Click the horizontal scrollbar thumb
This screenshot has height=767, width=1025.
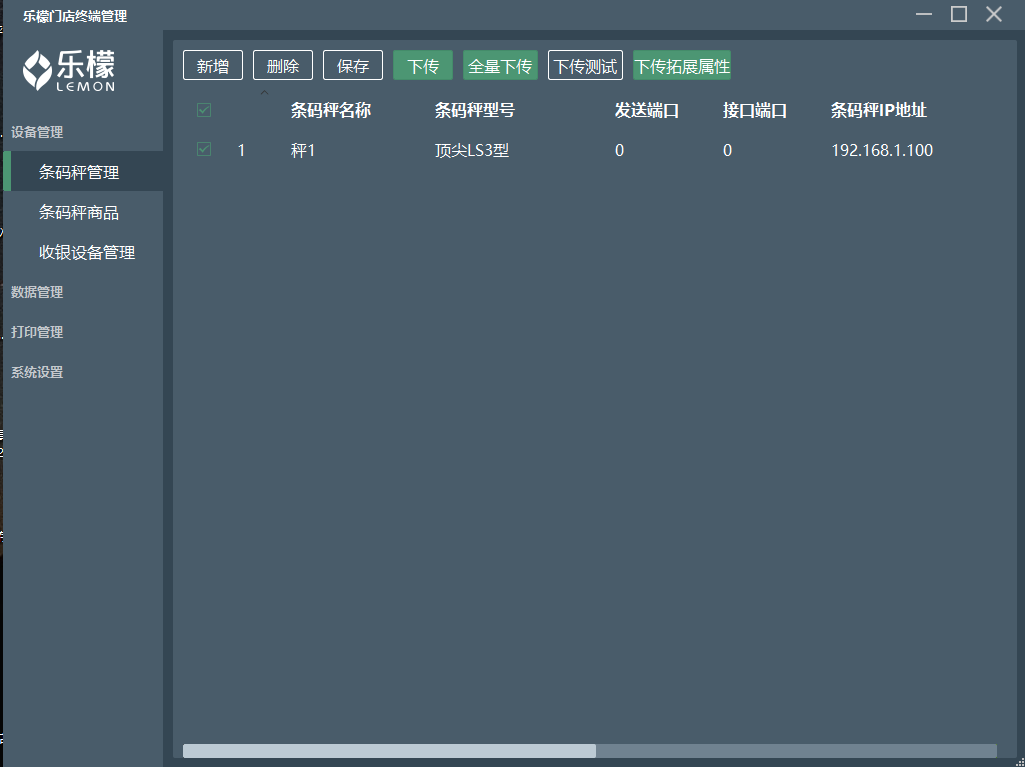[390, 751]
